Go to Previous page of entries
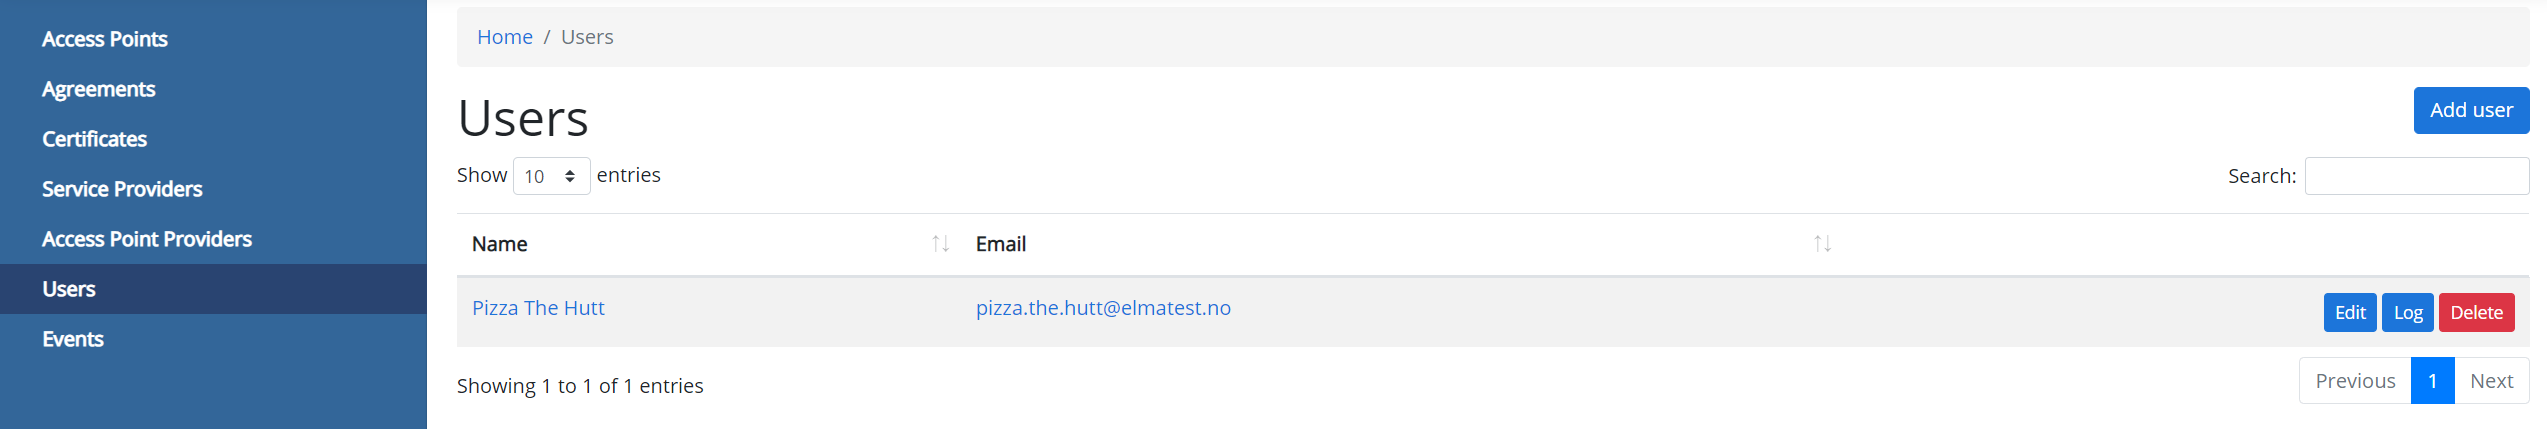 pyautogui.click(x=2355, y=381)
